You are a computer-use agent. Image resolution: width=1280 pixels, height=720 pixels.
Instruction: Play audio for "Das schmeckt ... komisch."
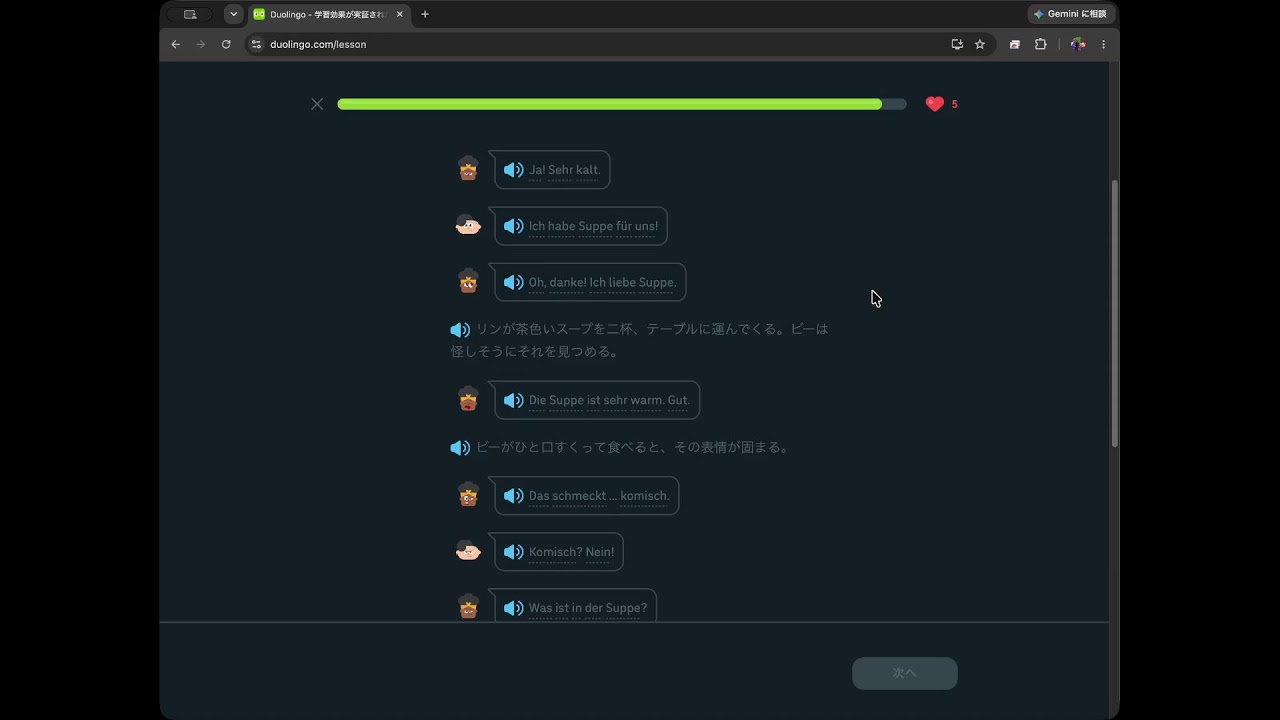click(513, 496)
